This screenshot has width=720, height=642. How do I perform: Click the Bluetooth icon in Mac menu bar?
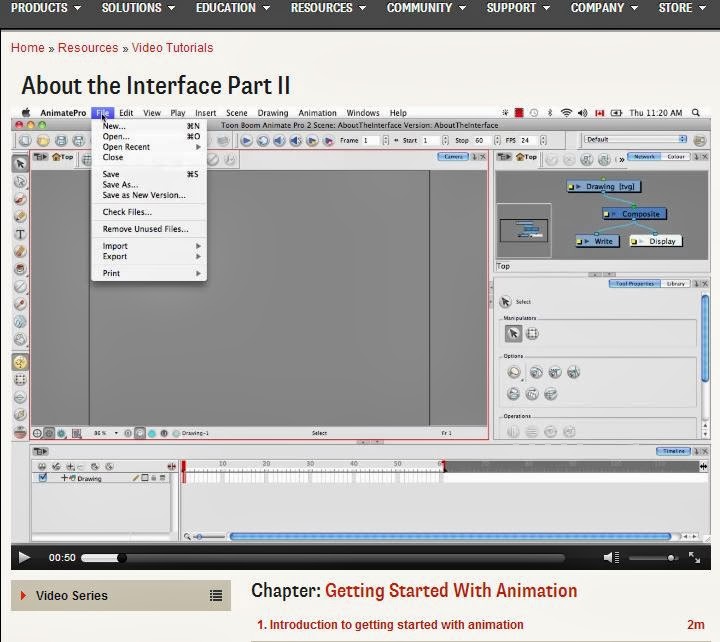point(550,113)
